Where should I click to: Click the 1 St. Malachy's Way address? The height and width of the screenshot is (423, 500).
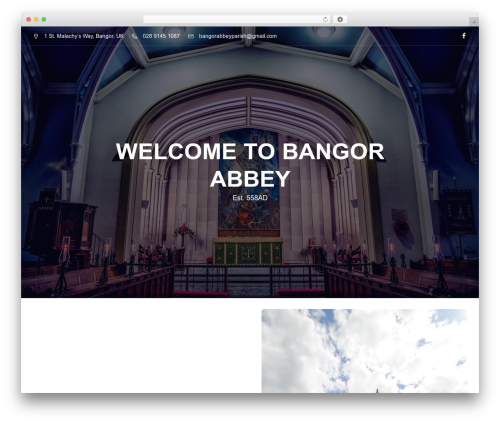pyautogui.click(x=84, y=36)
